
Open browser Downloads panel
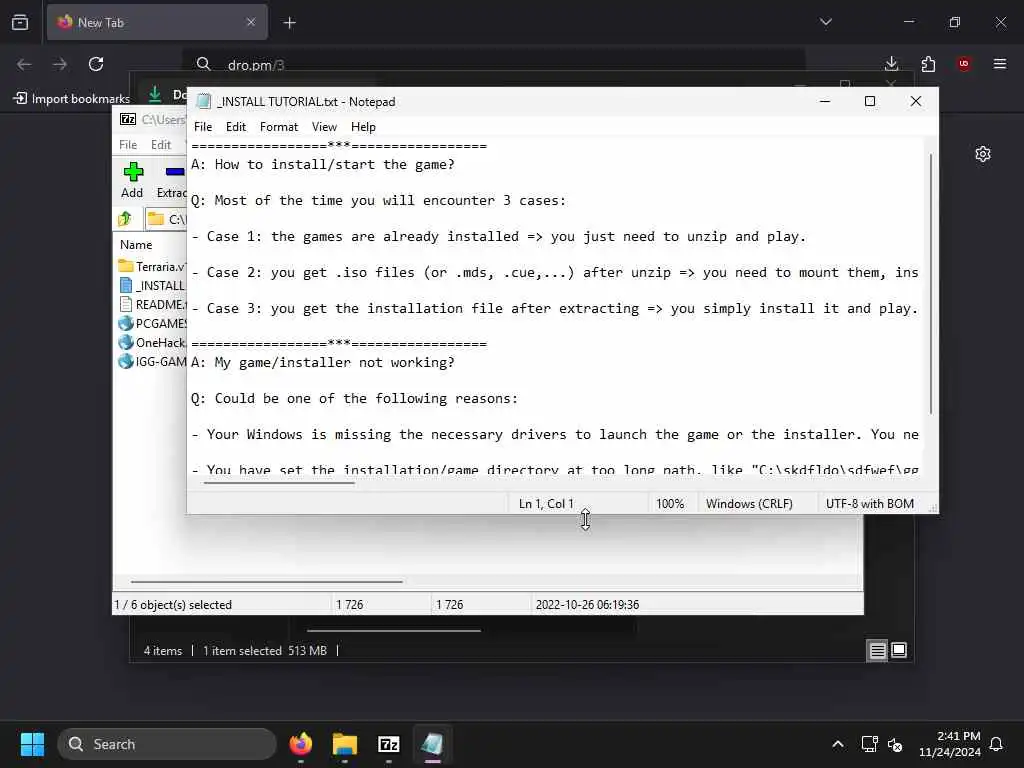[x=891, y=64]
